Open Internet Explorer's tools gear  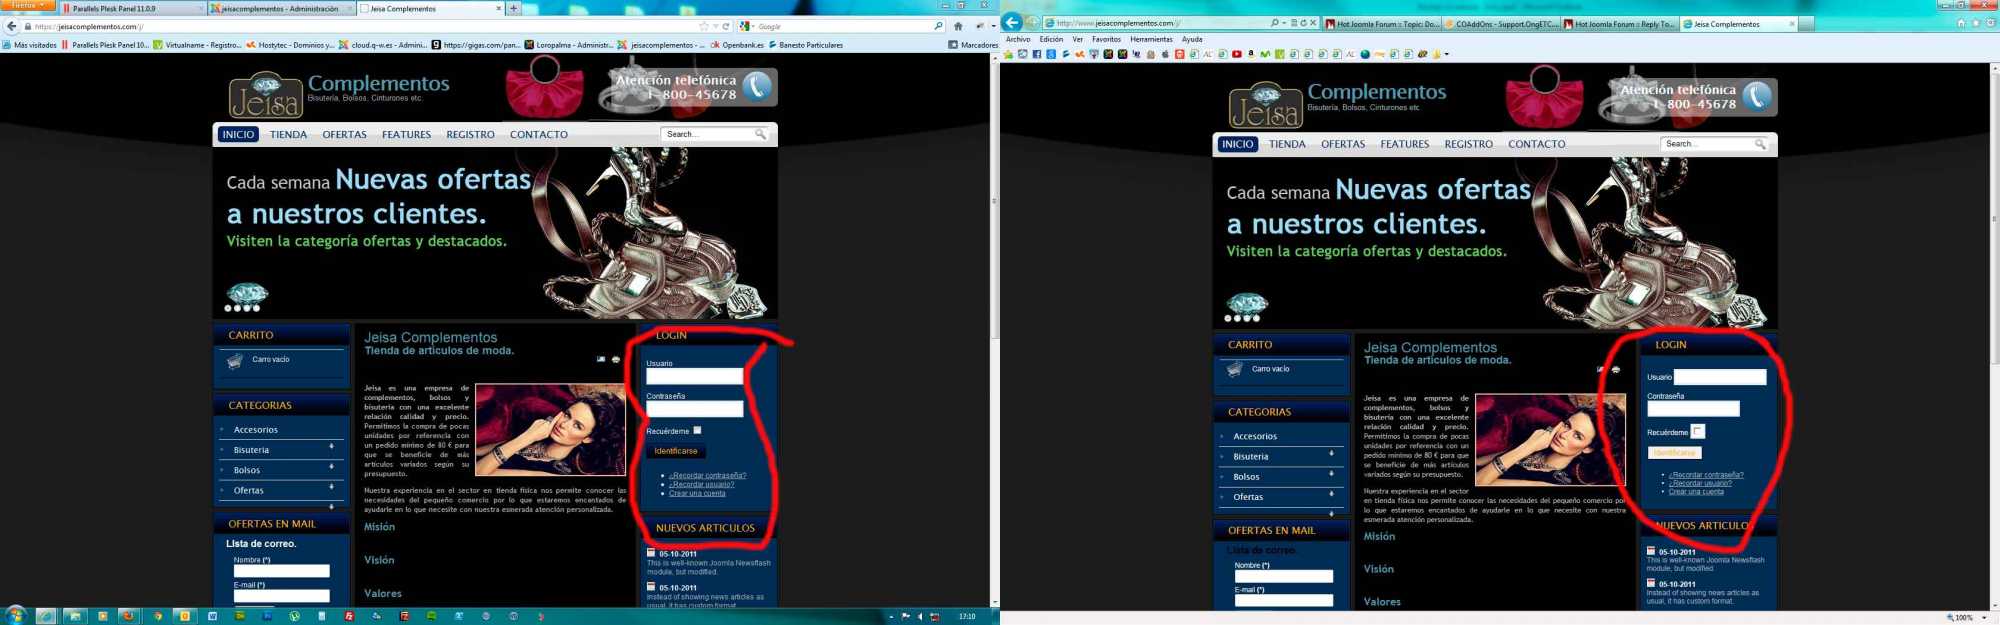[1990, 23]
